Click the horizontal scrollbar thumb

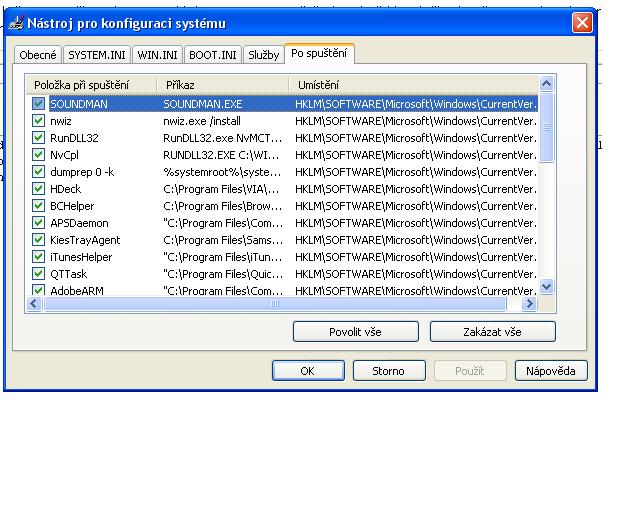point(275,304)
